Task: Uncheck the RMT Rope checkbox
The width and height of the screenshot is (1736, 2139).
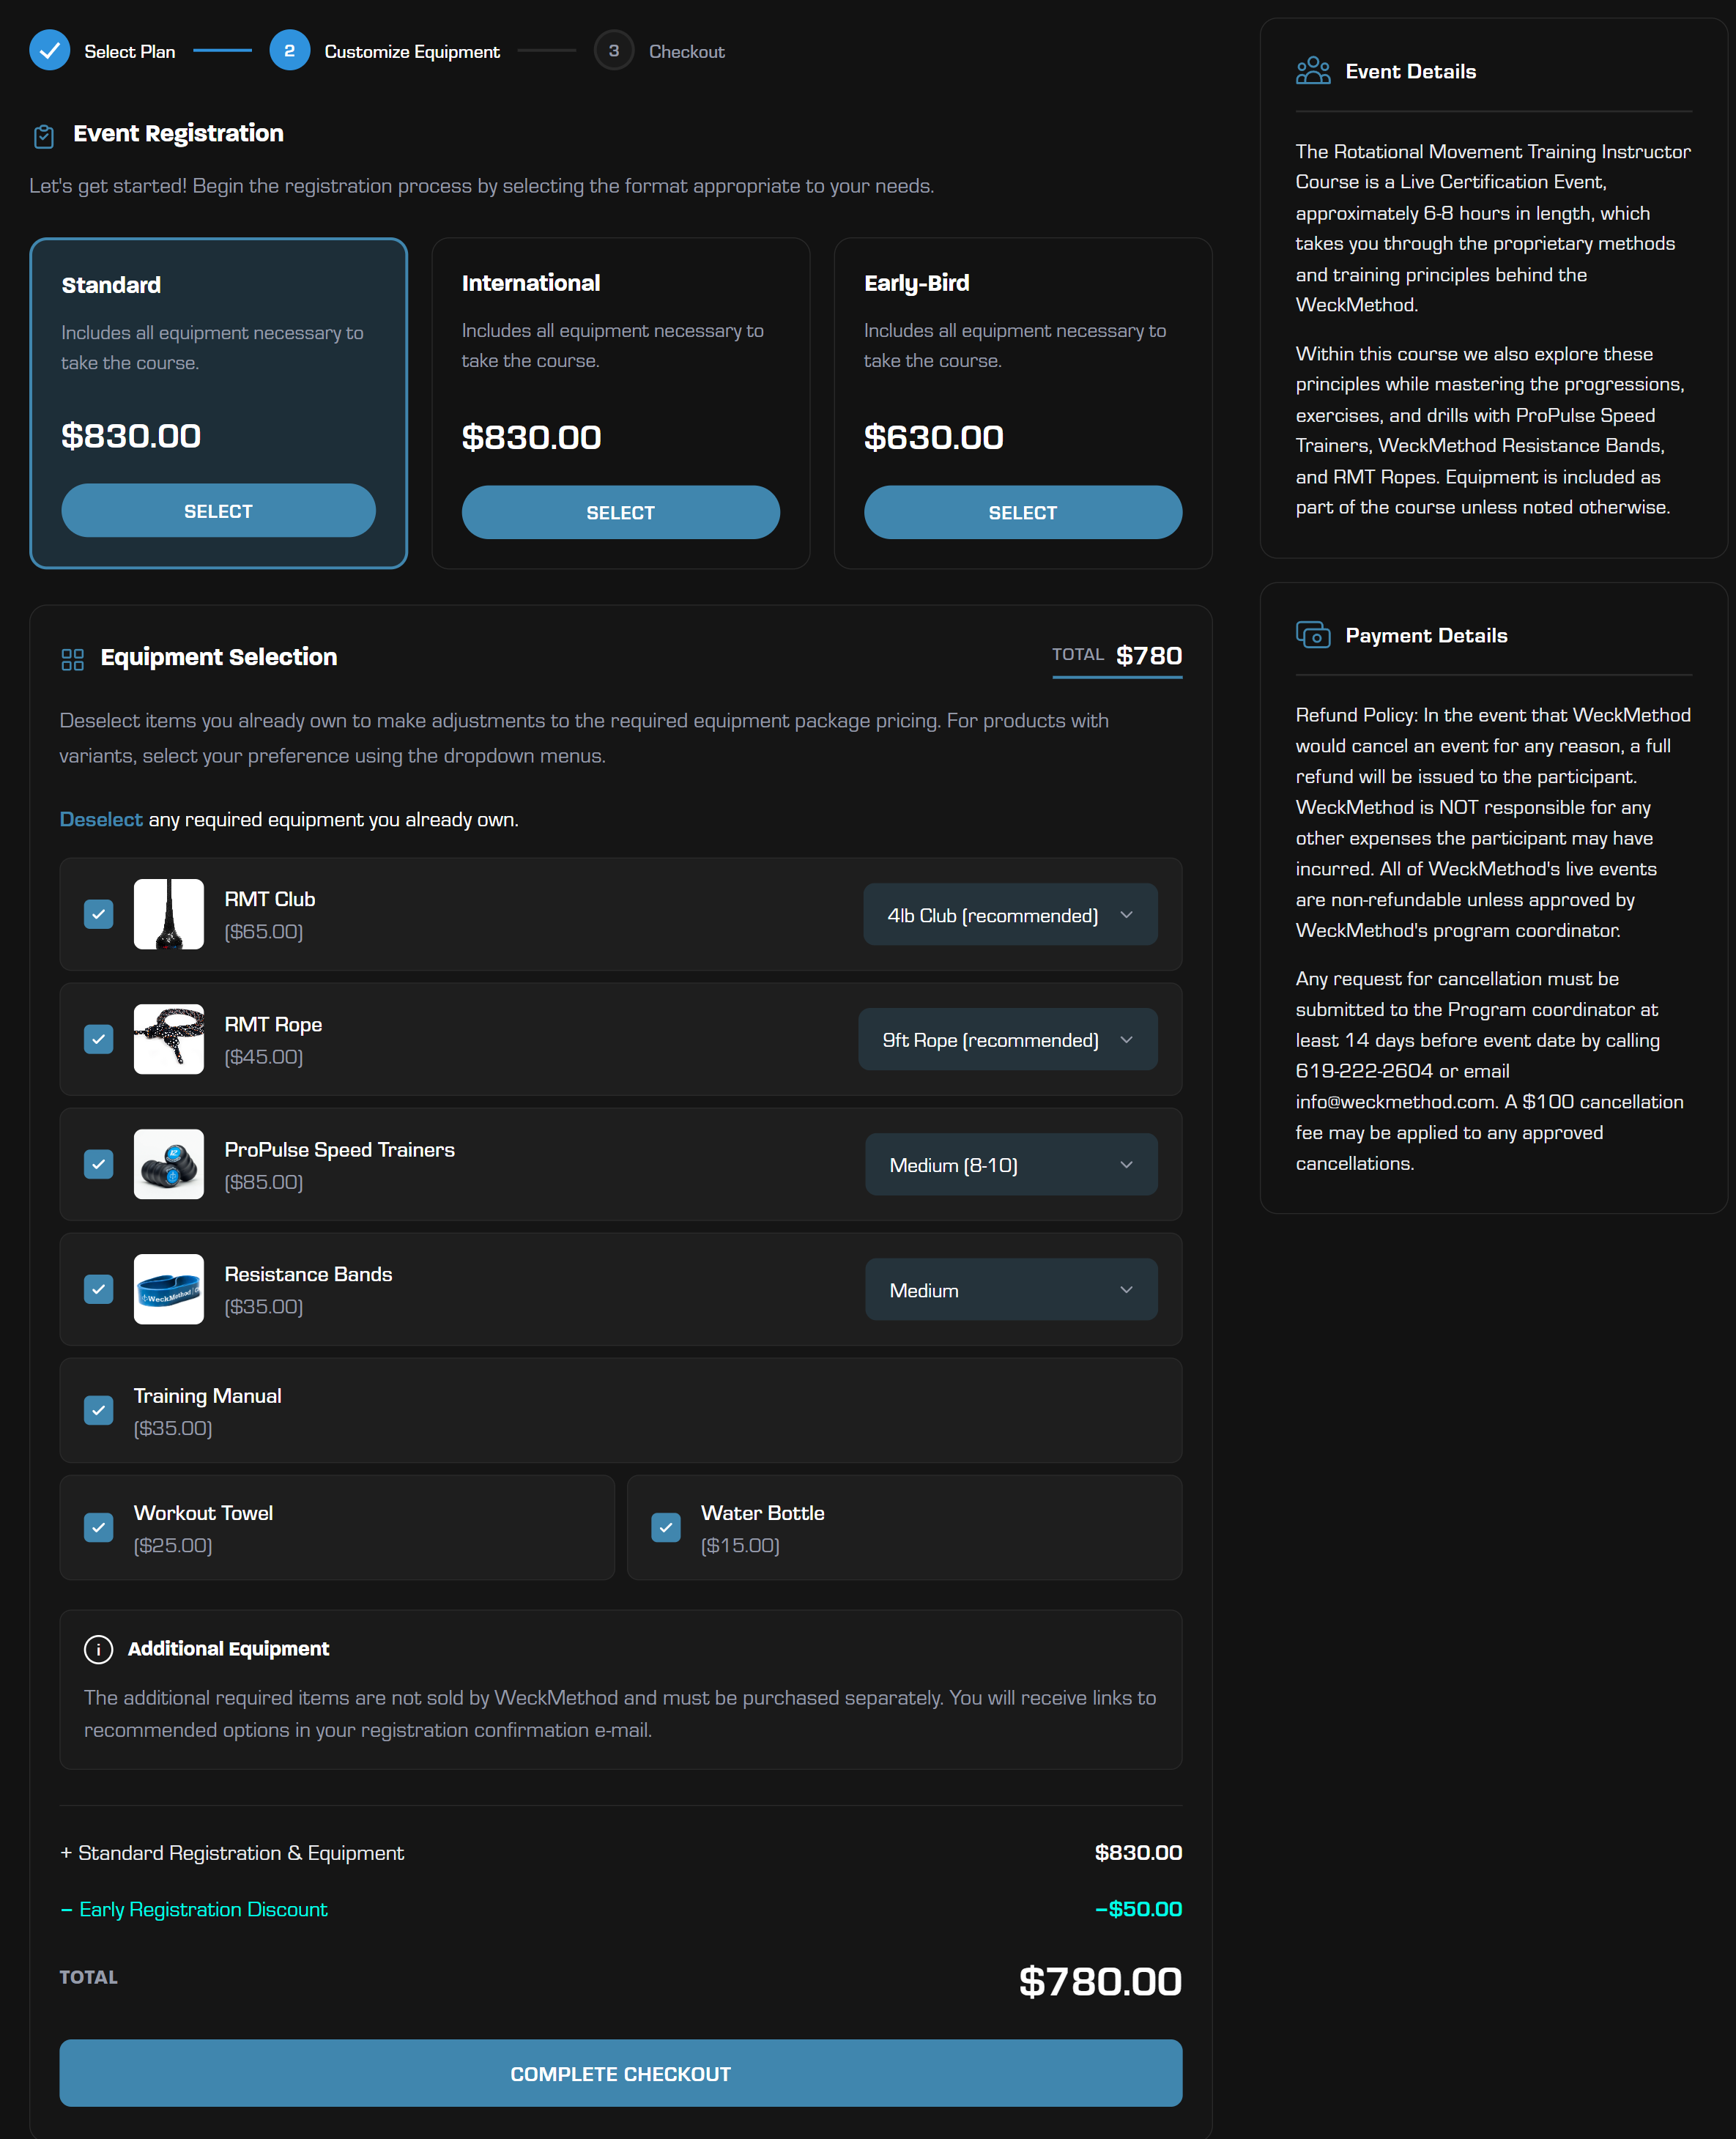Action: click(x=98, y=1039)
